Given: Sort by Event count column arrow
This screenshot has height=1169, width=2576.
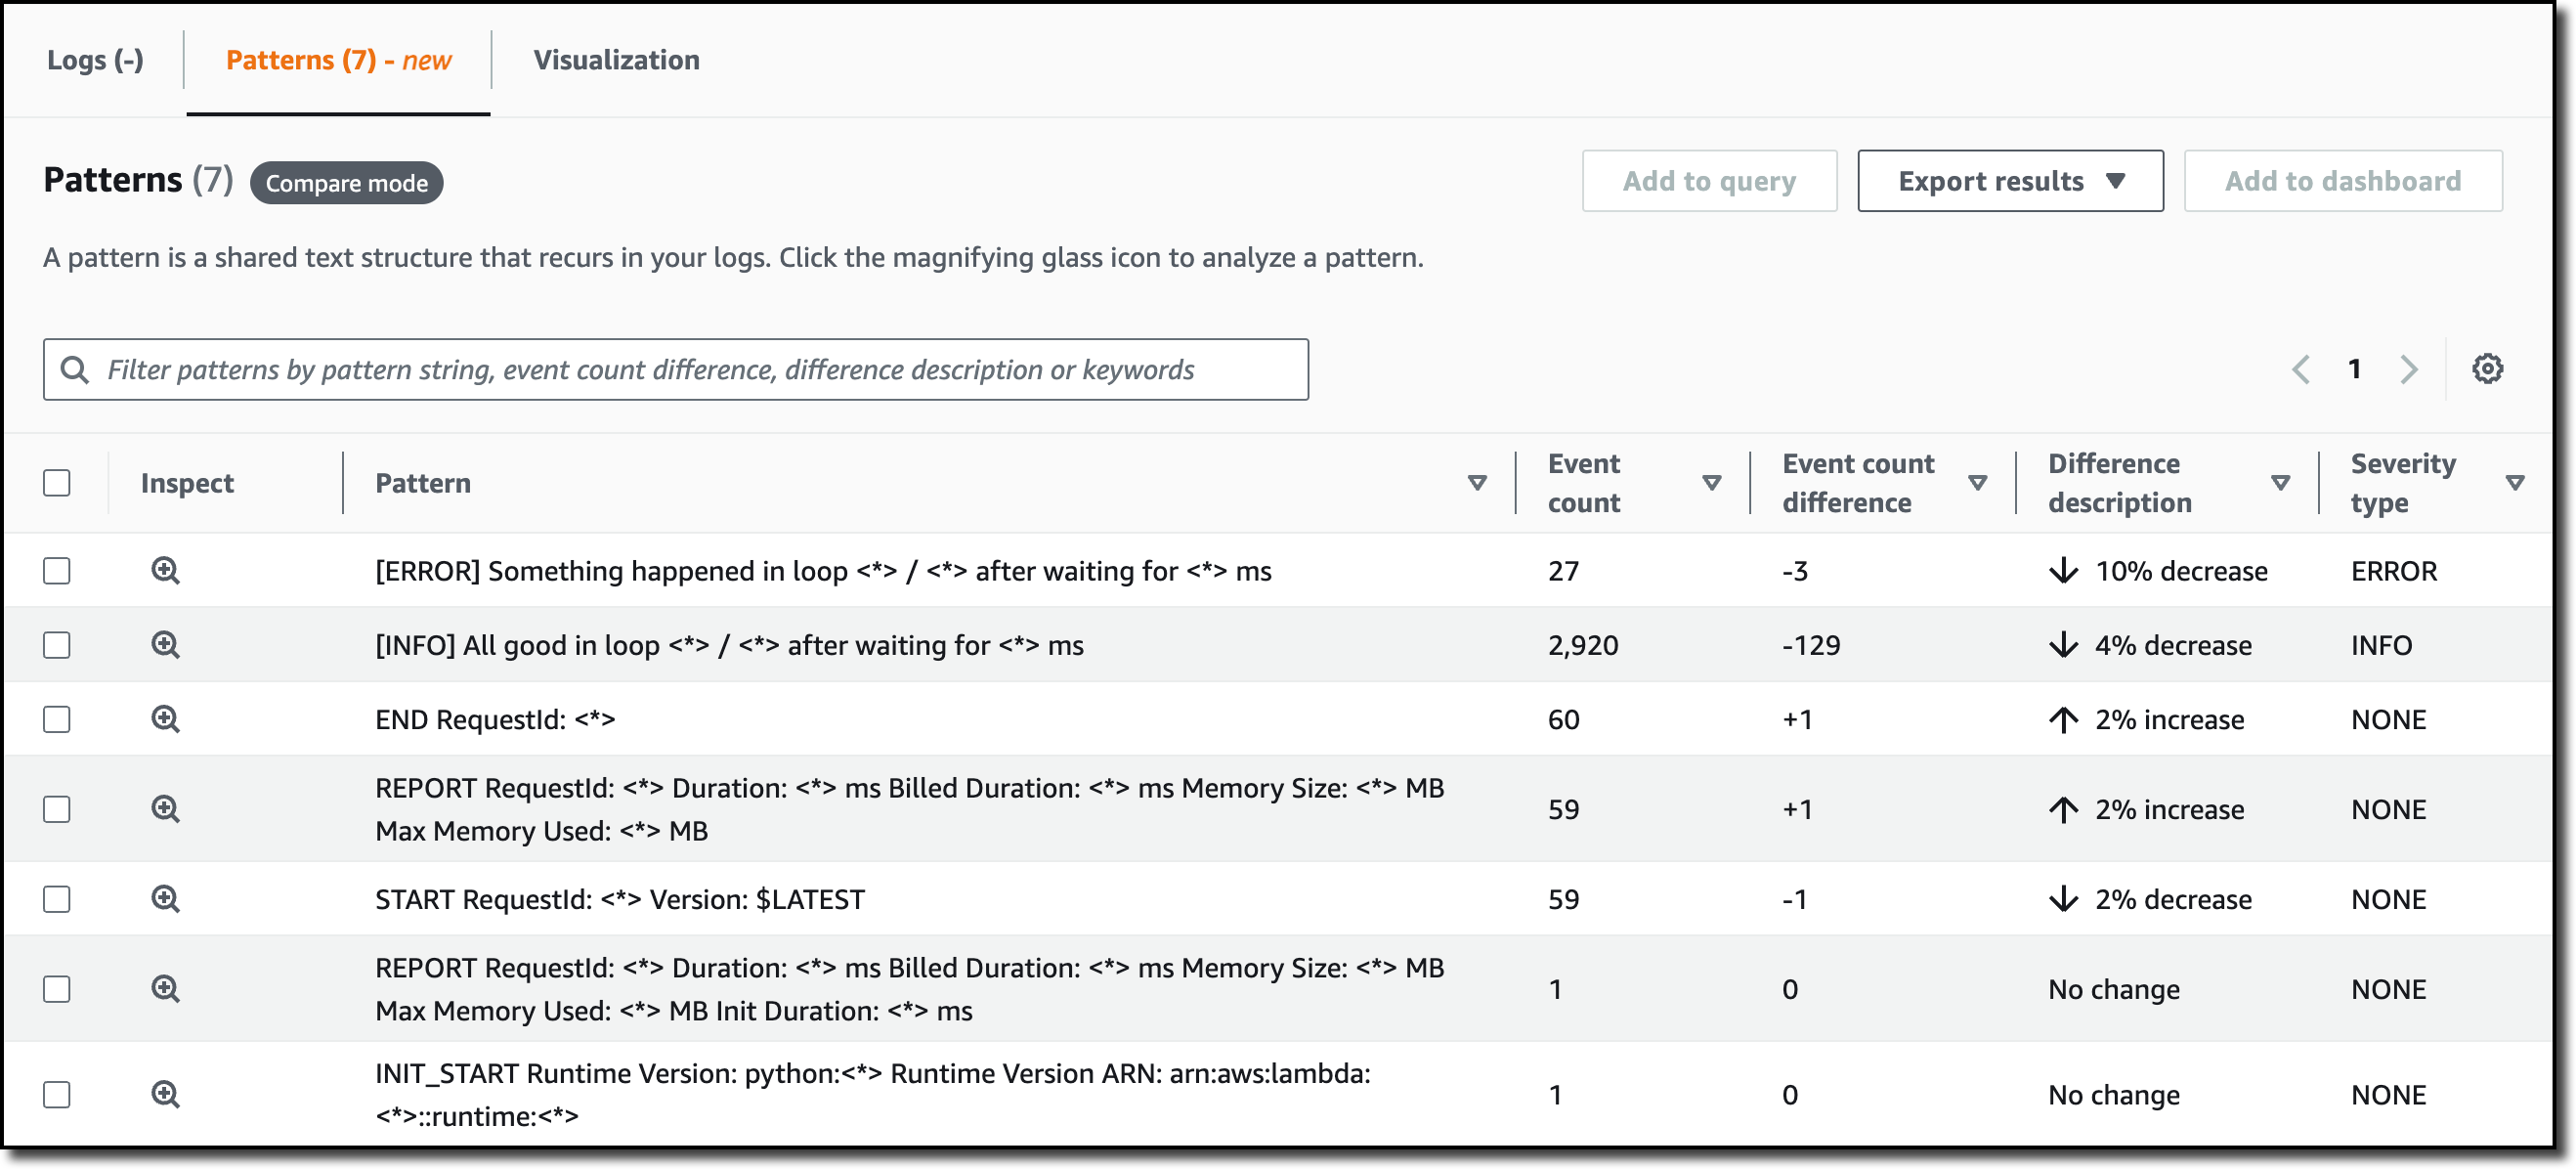Looking at the screenshot, I should click(1711, 483).
